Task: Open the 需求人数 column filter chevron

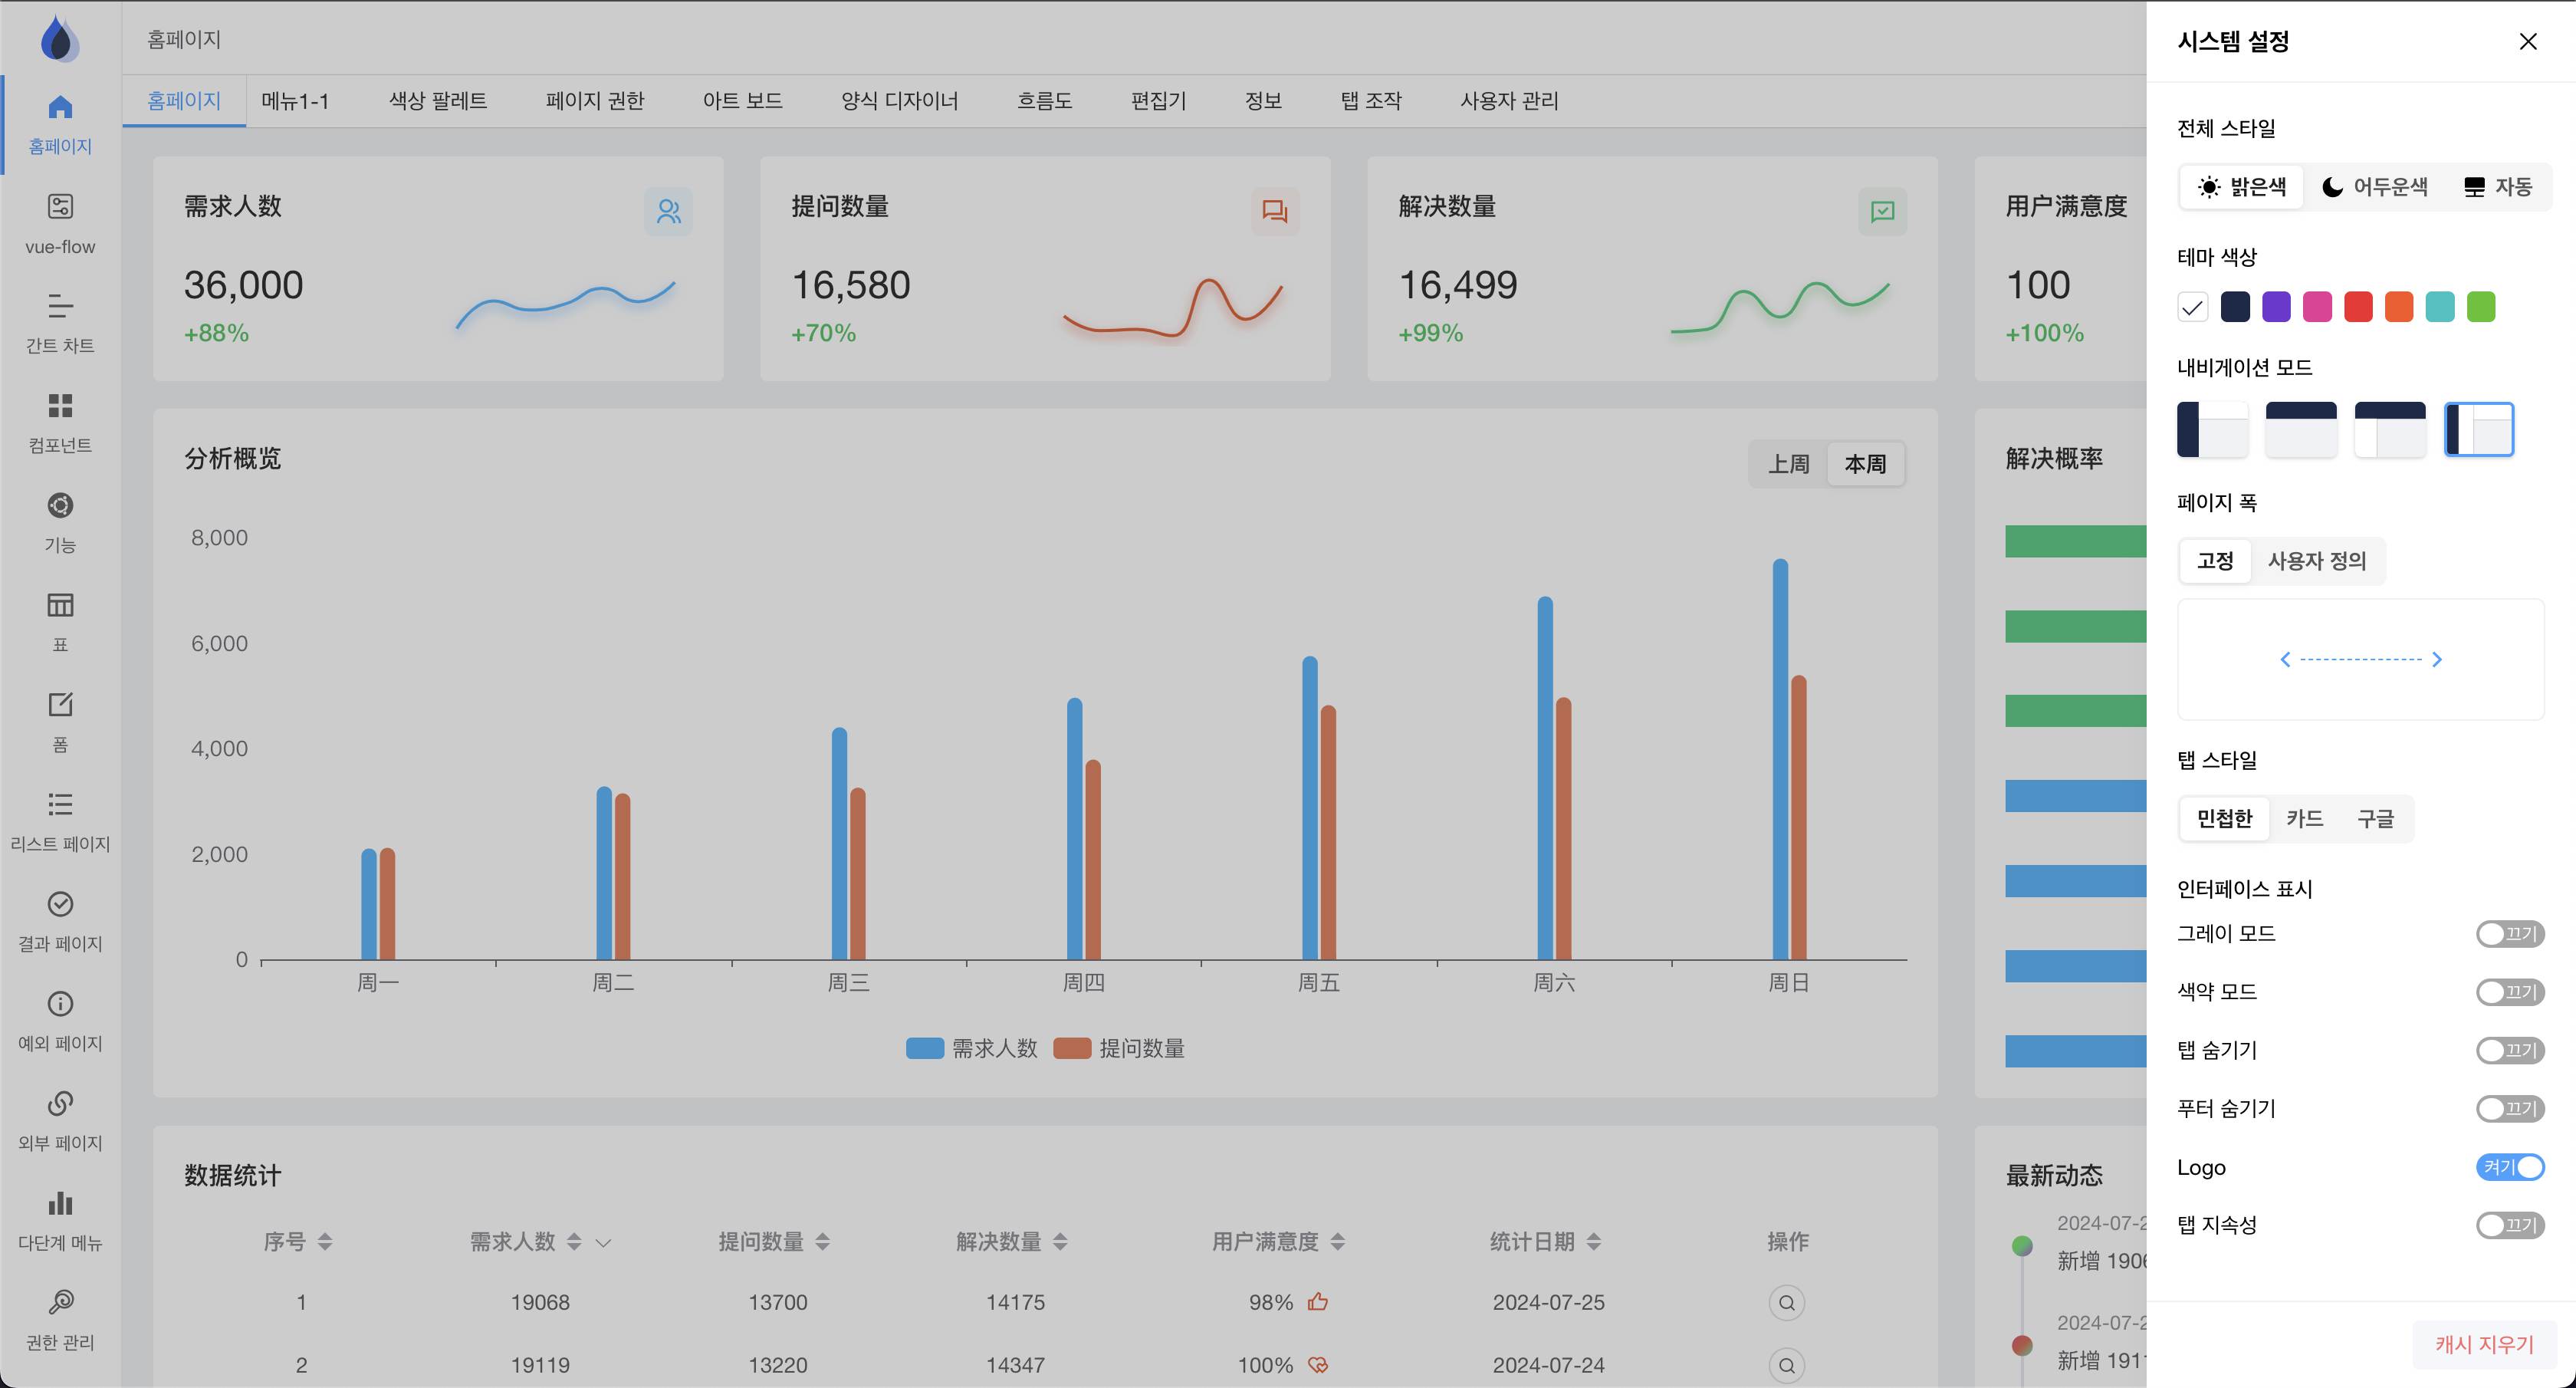Action: coord(603,1243)
